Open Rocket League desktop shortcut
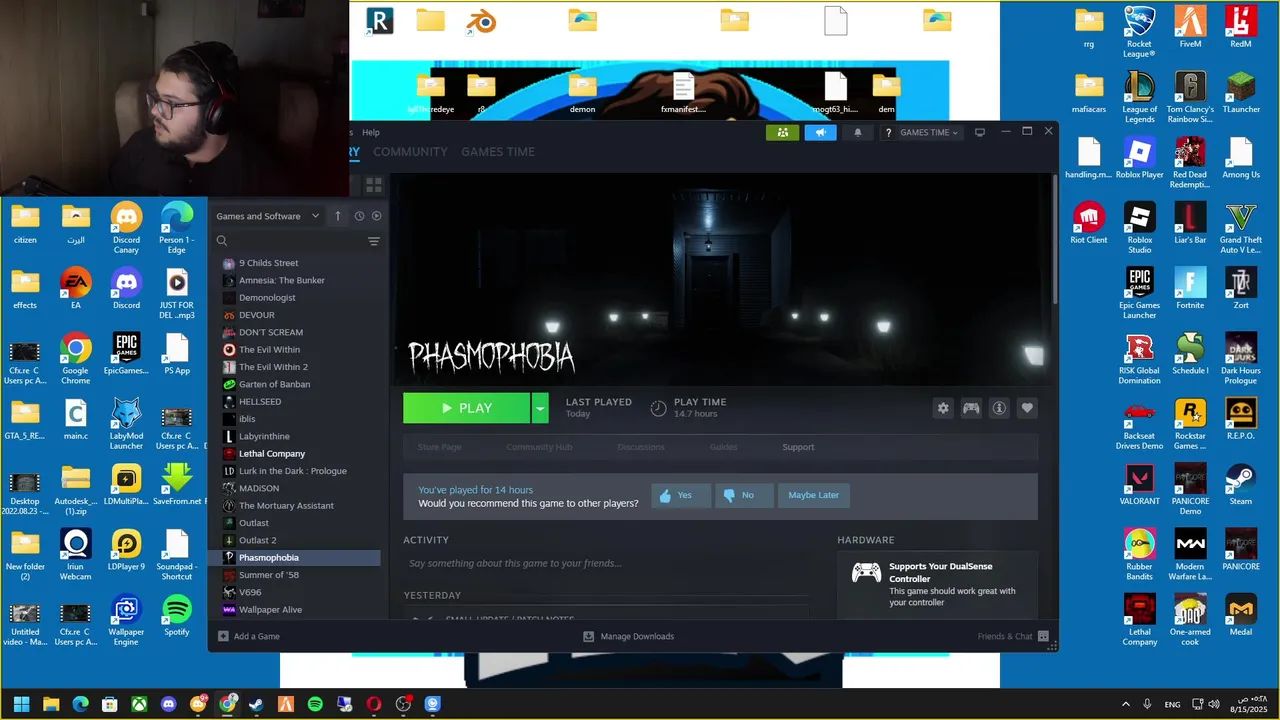The width and height of the screenshot is (1280, 720). coord(1139,32)
